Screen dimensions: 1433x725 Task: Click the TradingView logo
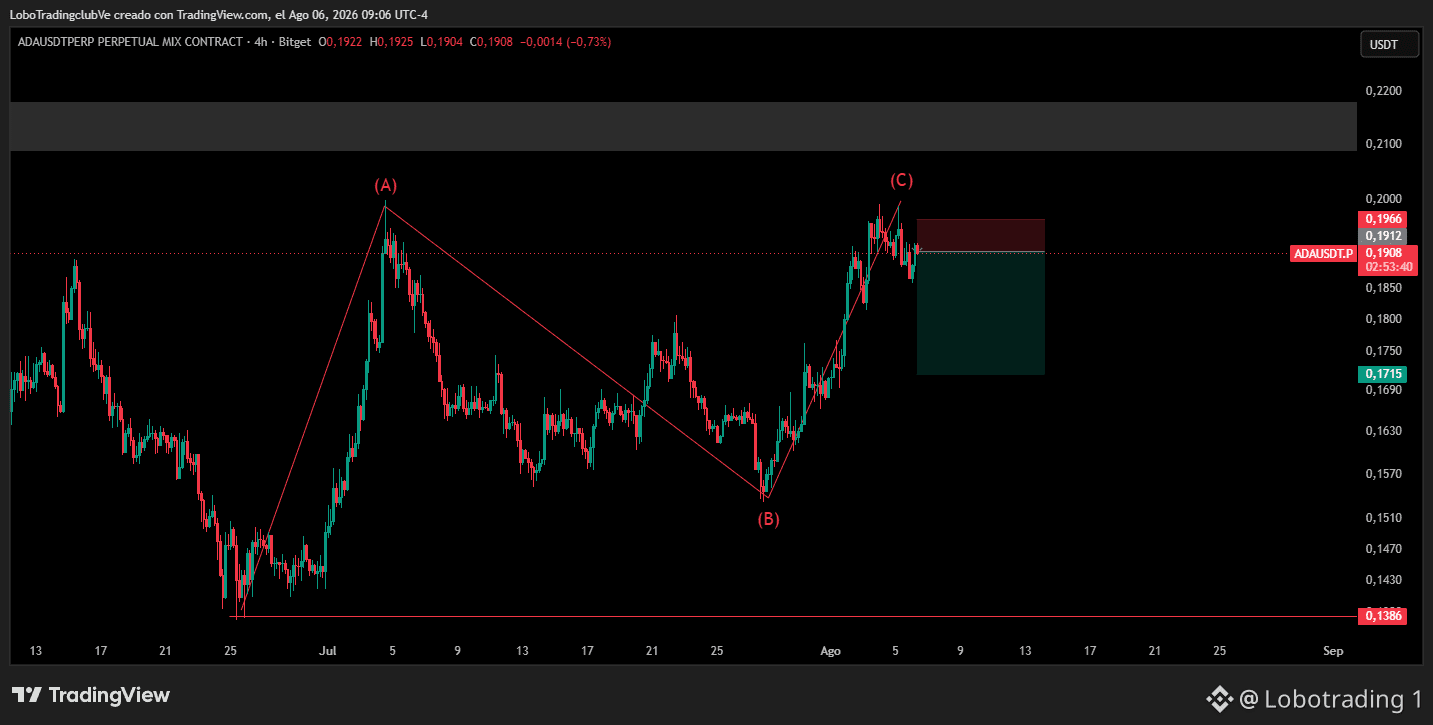pyautogui.click(x=91, y=695)
